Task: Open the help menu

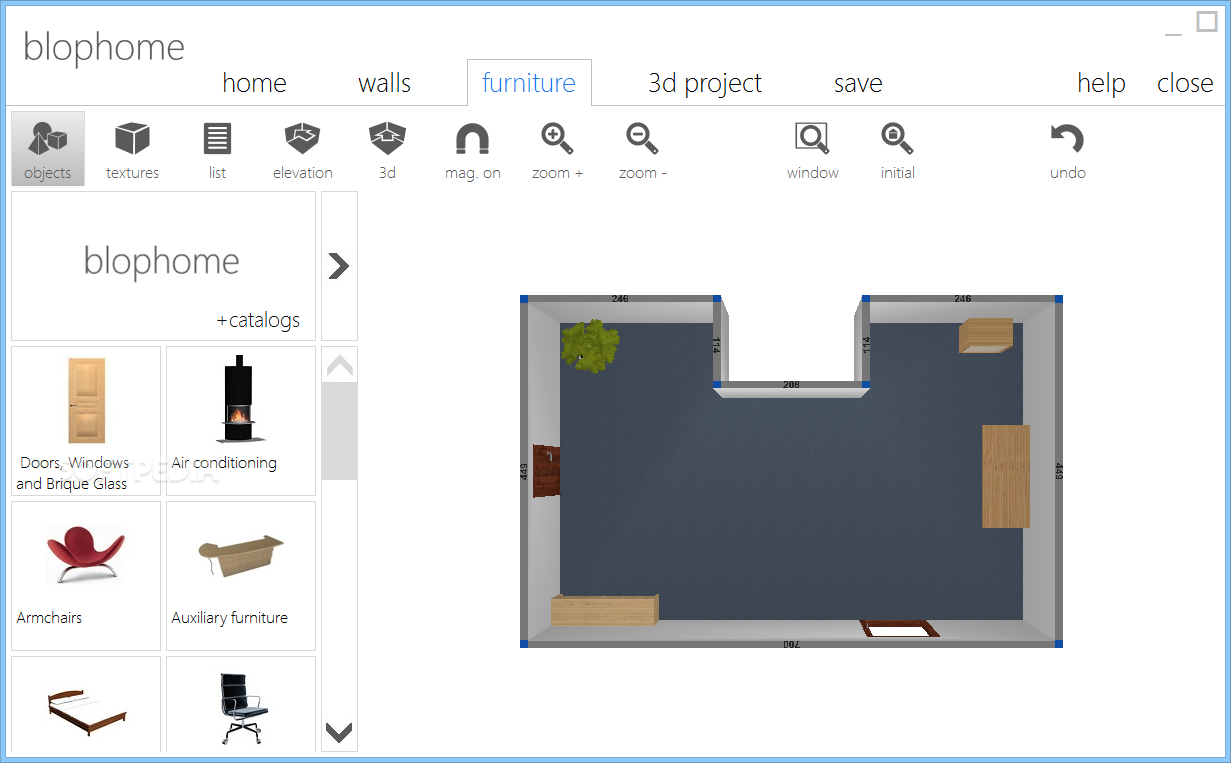Action: [x=1101, y=83]
